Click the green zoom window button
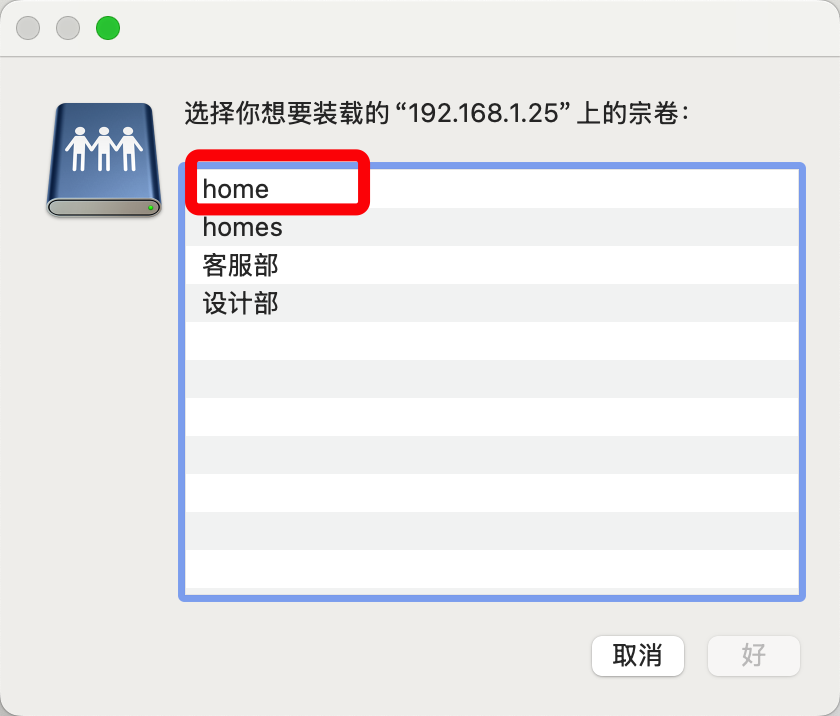Screen dimensions: 840x716 (x=107, y=28)
